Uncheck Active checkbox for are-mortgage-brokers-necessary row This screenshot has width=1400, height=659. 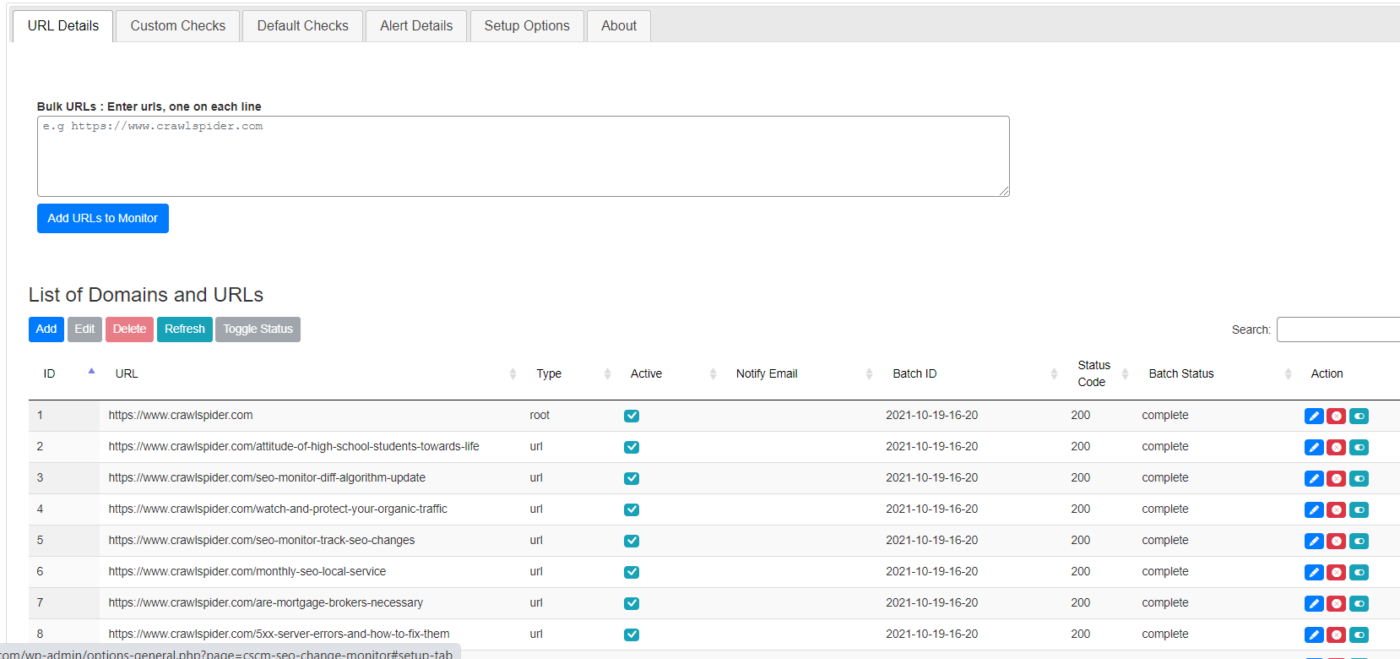tap(631, 604)
